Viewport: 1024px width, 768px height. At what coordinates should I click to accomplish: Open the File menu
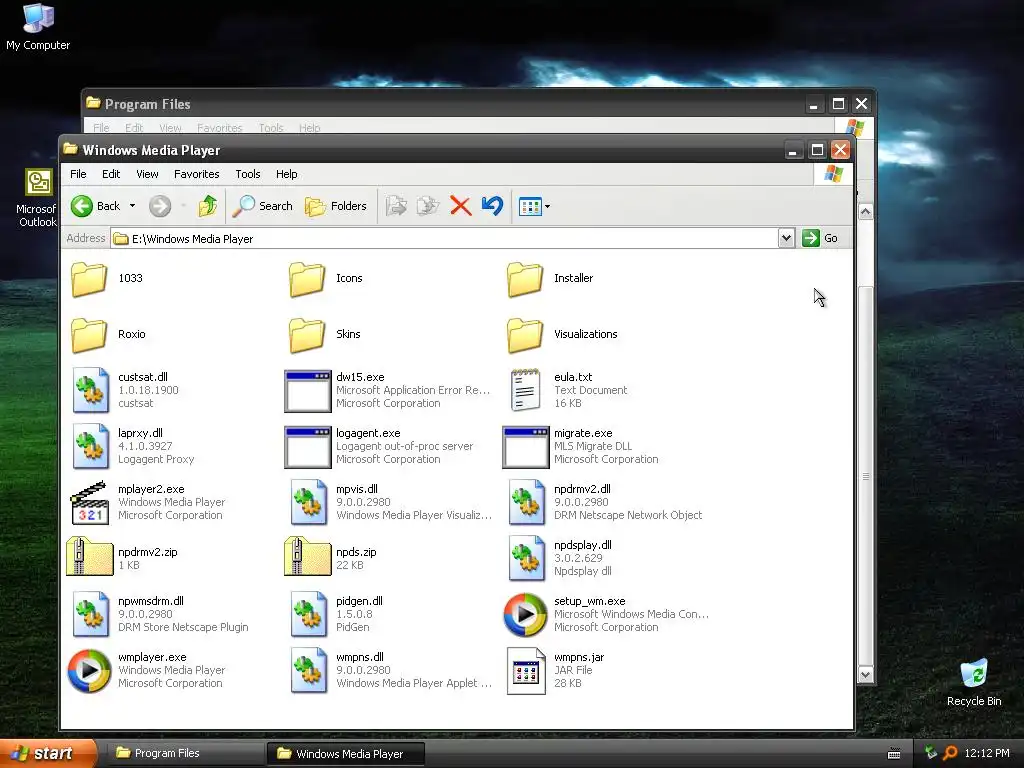click(78, 174)
